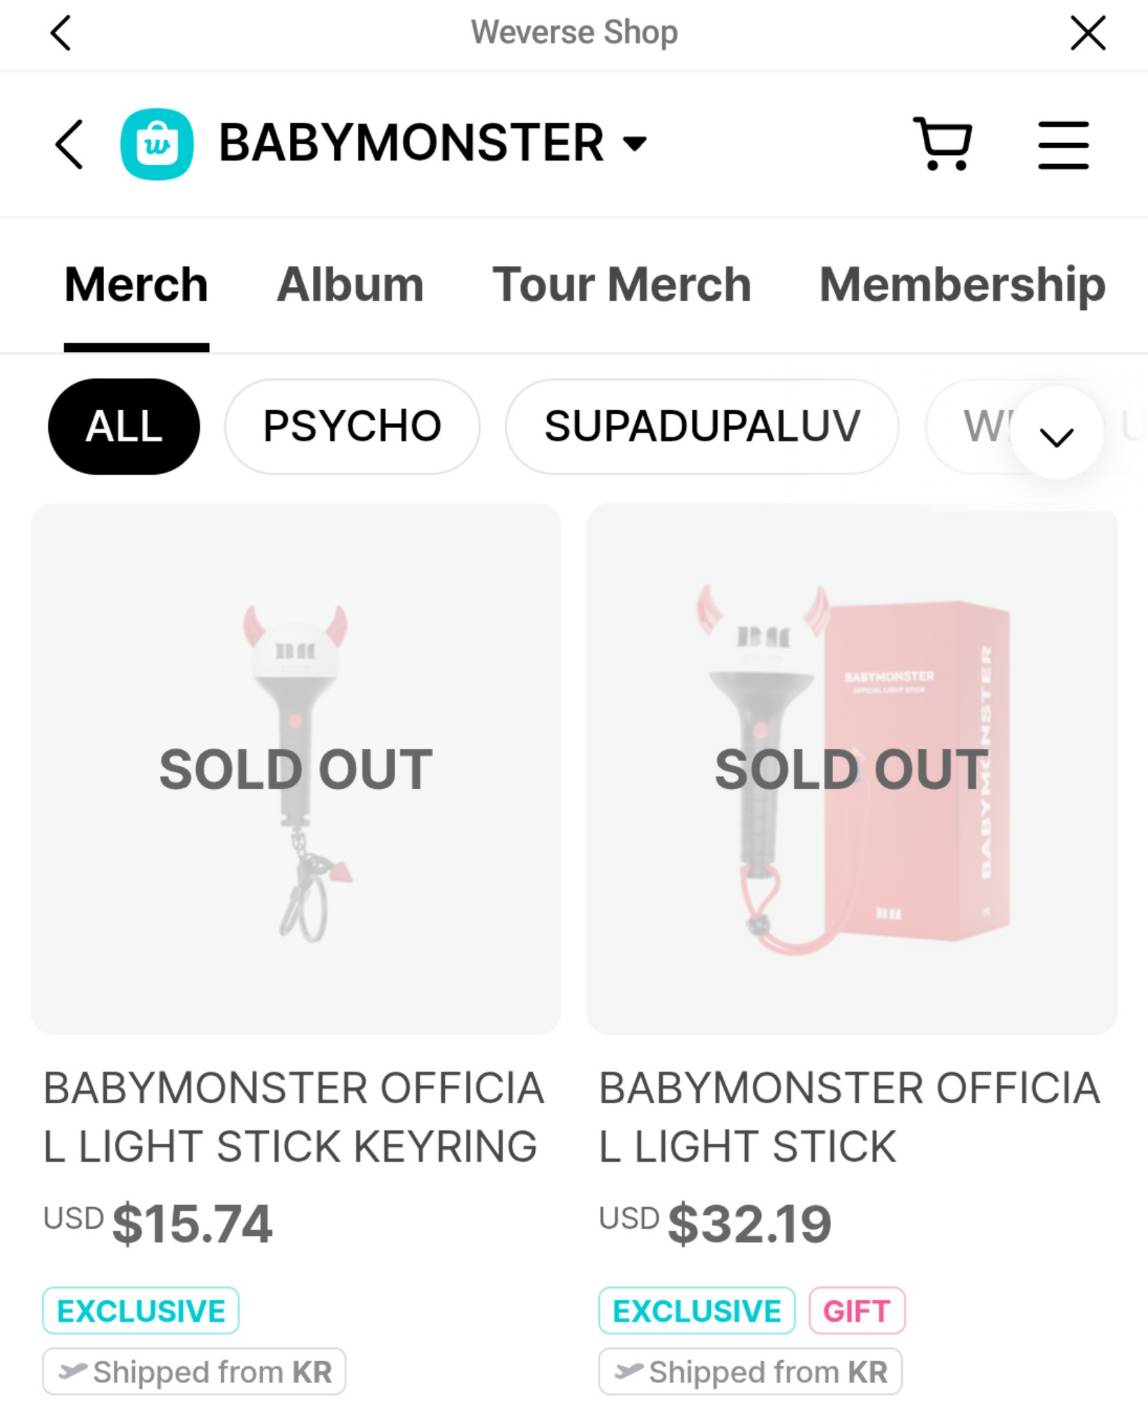The image size is (1148, 1425).
Task: Filter by PSYCHO collection
Action: point(352,427)
